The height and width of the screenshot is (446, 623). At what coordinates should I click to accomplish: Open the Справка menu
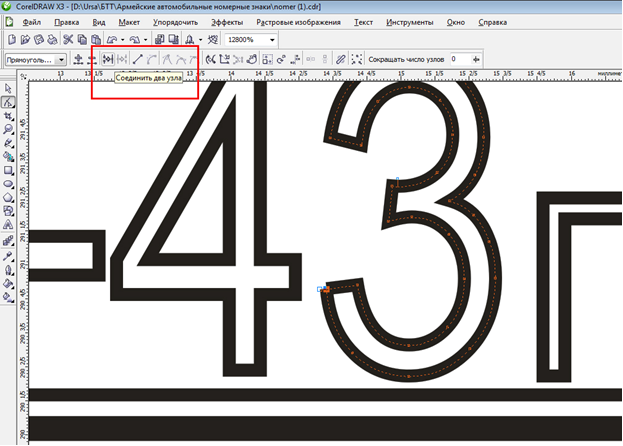tap(493, 22)
